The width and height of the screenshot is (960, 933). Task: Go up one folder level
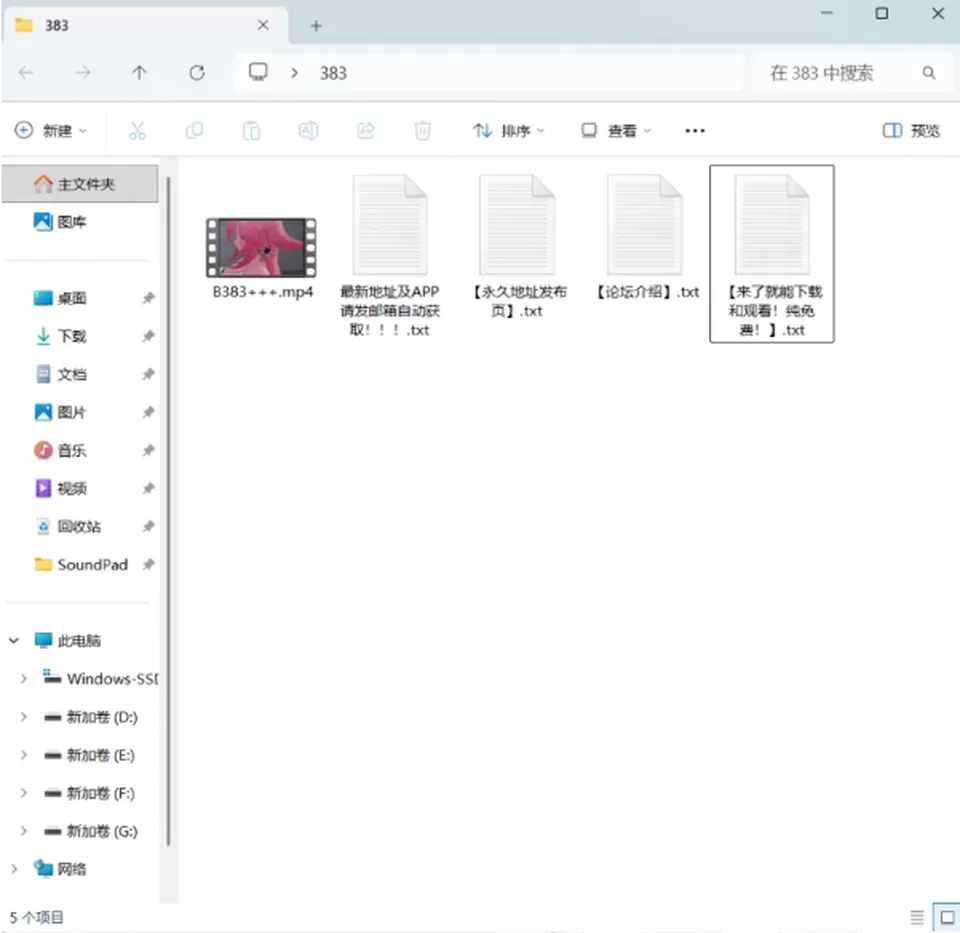pos(140,73)
